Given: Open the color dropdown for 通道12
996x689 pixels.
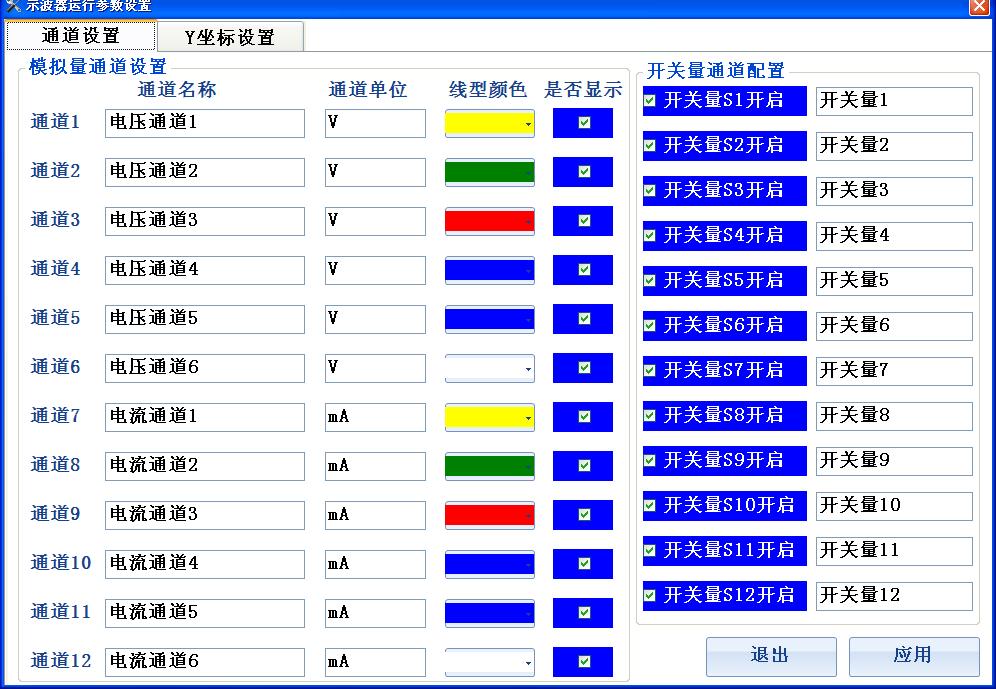Looking at the screenshot, I should (527, 662).
